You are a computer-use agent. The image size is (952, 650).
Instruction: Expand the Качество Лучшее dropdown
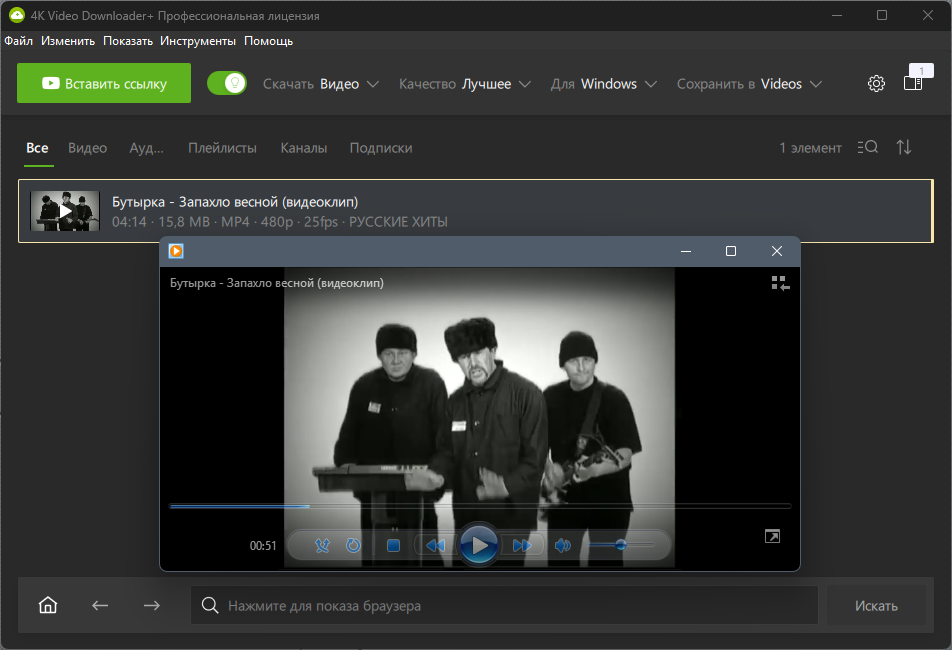pyautogui.click(x=464, y=84)
